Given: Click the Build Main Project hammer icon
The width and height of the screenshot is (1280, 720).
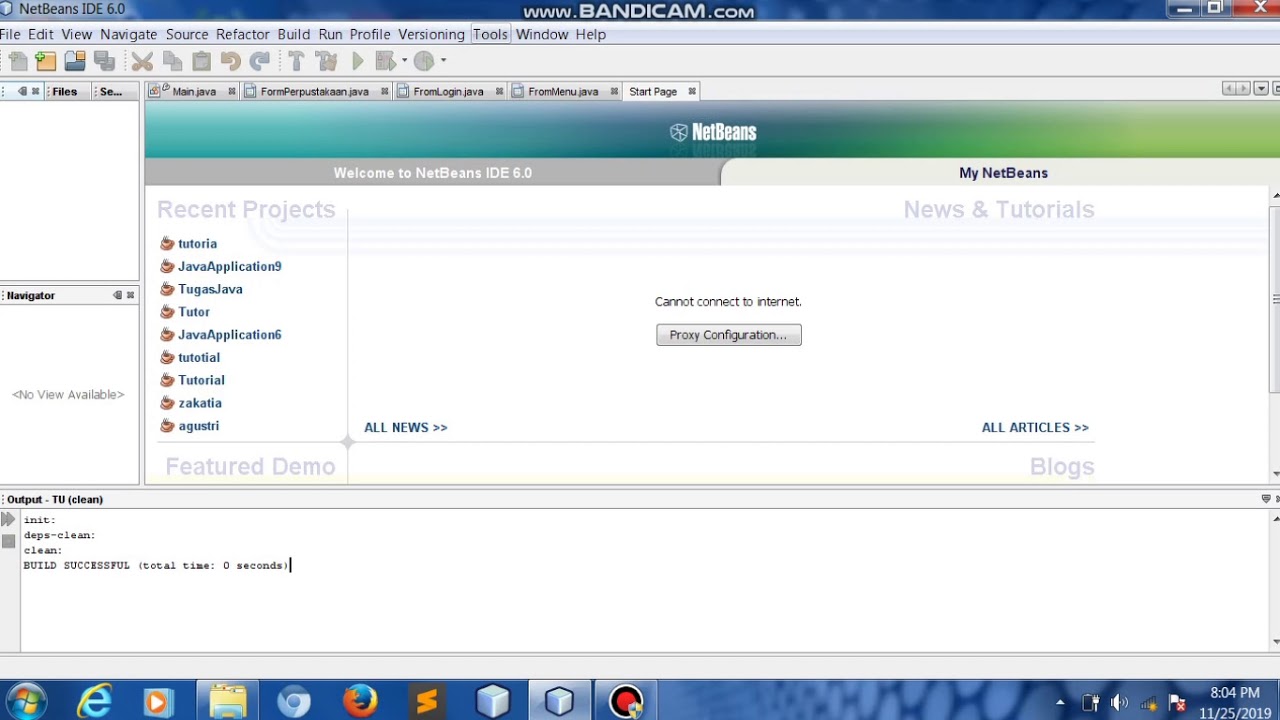Looking at the screenshot, I should tap(297, 62).
